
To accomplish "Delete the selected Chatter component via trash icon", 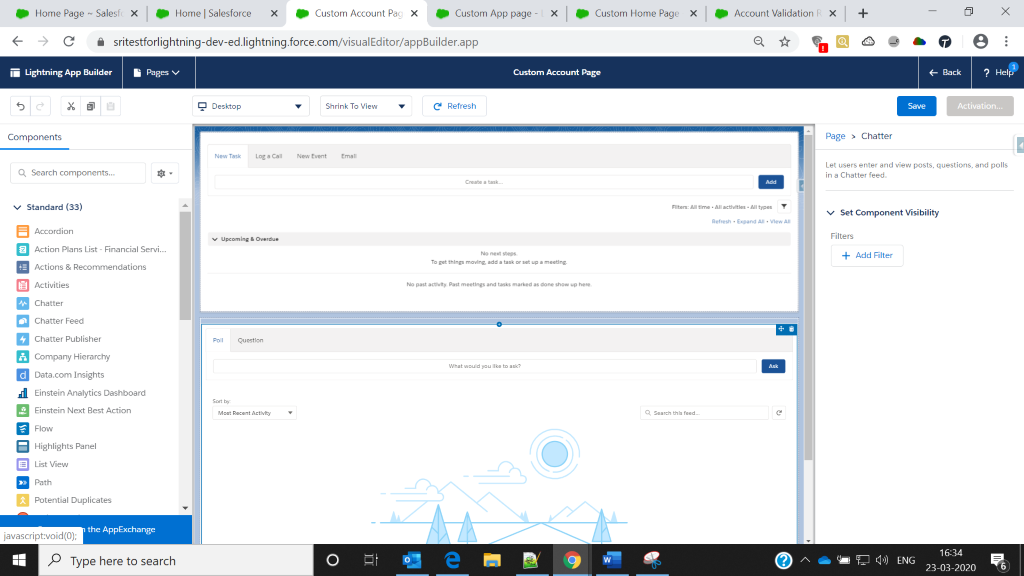I will [x=792, y=329].
